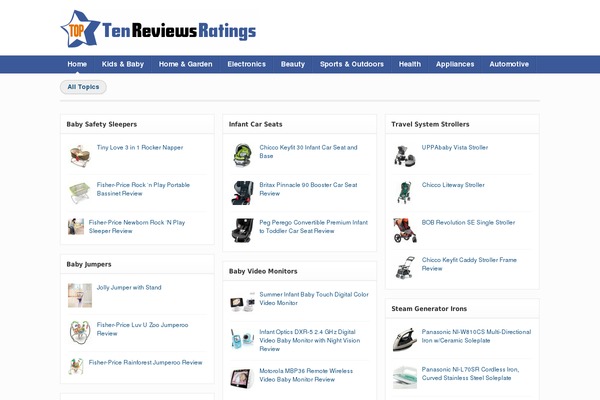This screenshot has width=600, height=400.
Task: Select the Appliances category
Action: click(455, 64)
